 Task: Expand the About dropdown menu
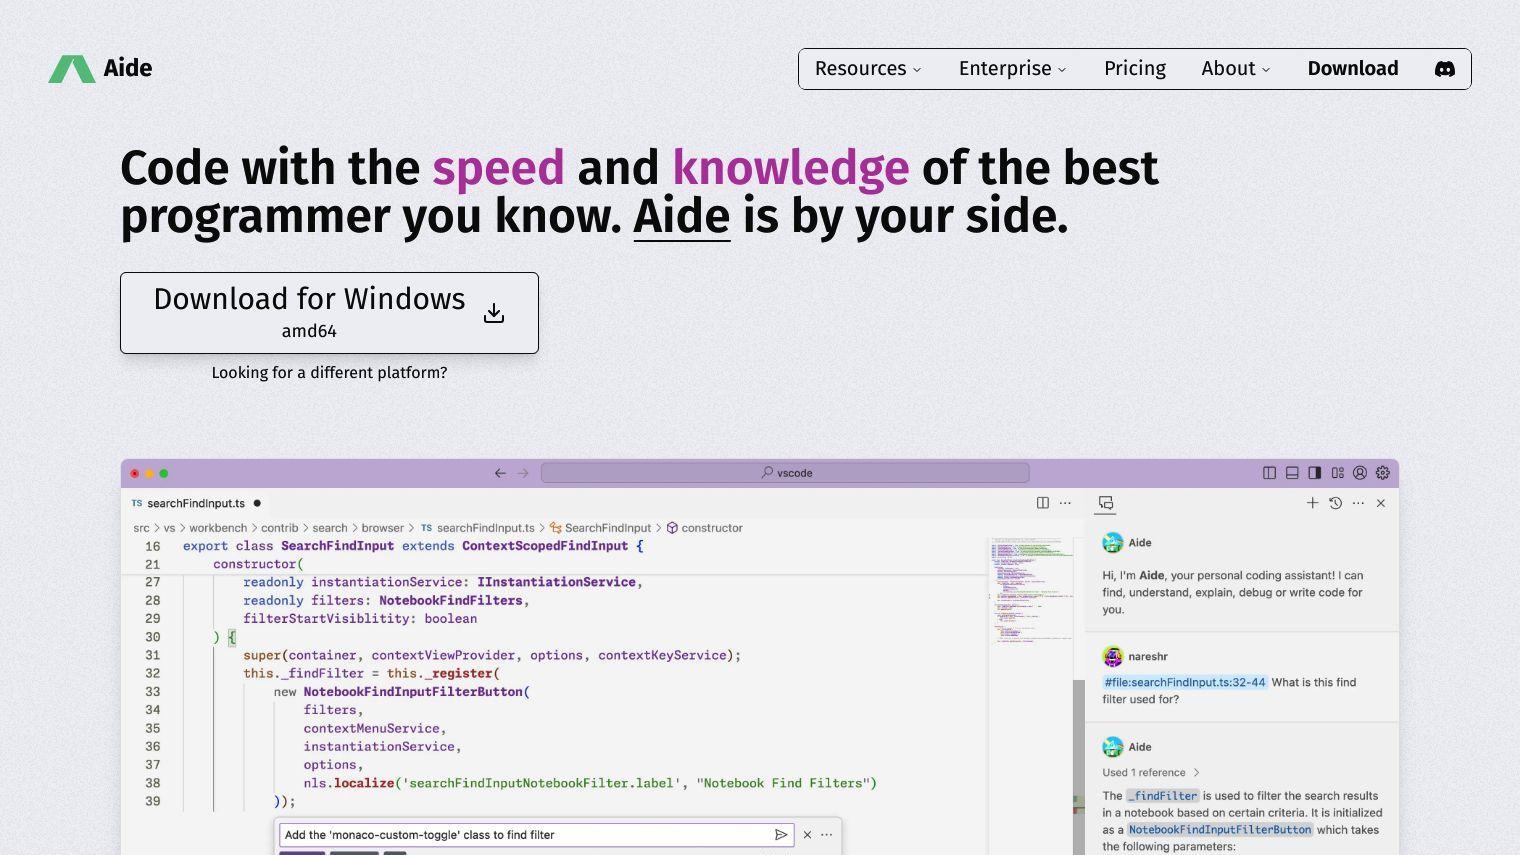click(x=1236, y=69)
